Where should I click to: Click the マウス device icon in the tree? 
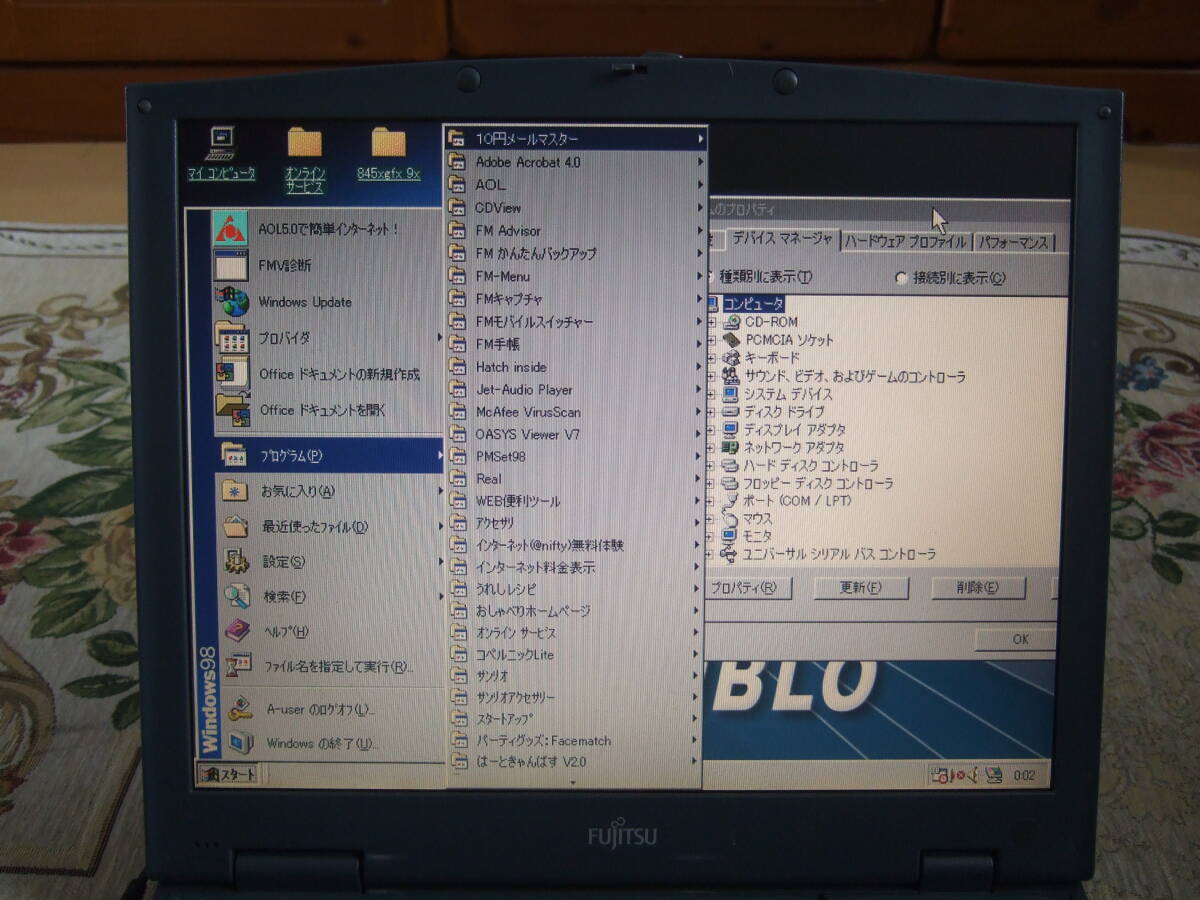(731, 519)
